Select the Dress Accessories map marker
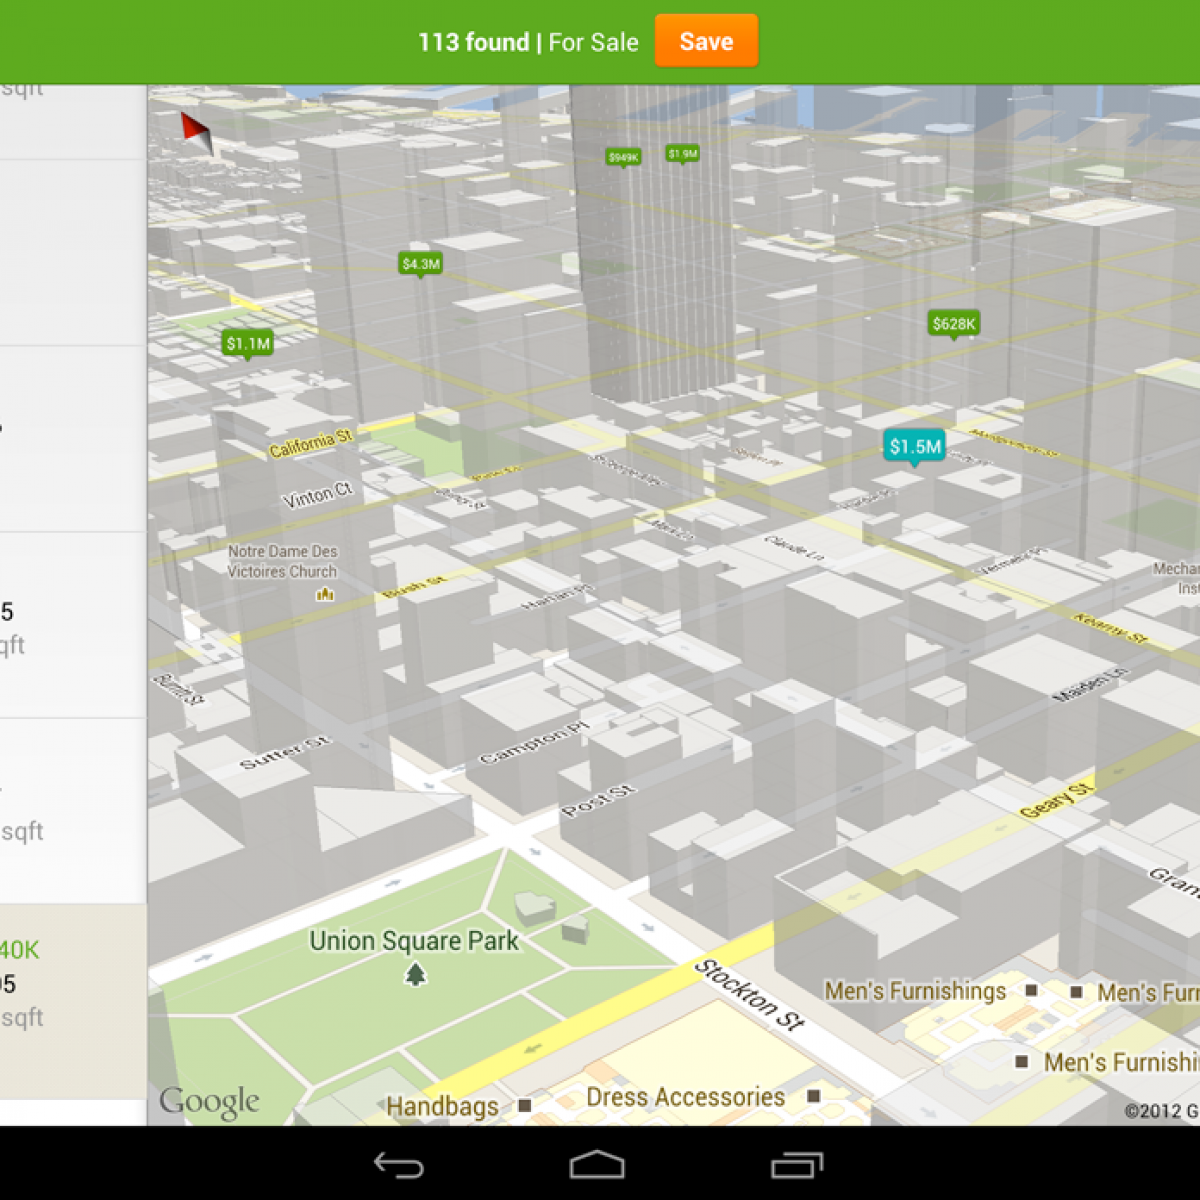This screenshot has height=1200, width=1200. (813, 1097)
